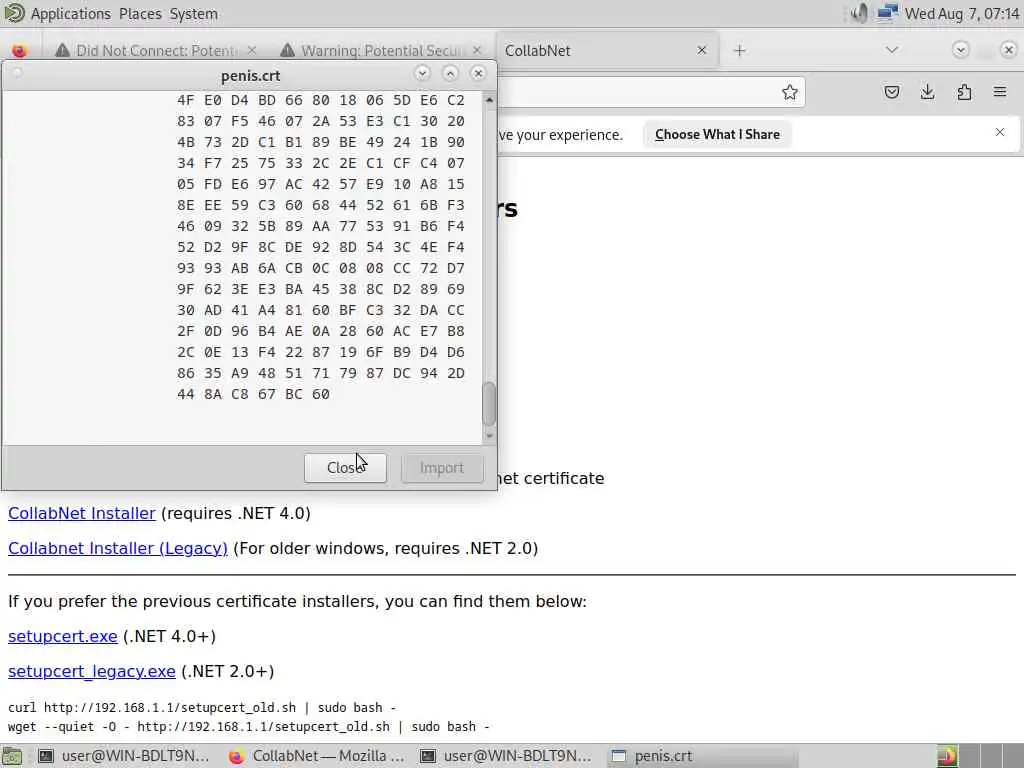Click the wget setupcert_old.sh command text
This screenshot has height=768, width=1024.
point(249,727)
